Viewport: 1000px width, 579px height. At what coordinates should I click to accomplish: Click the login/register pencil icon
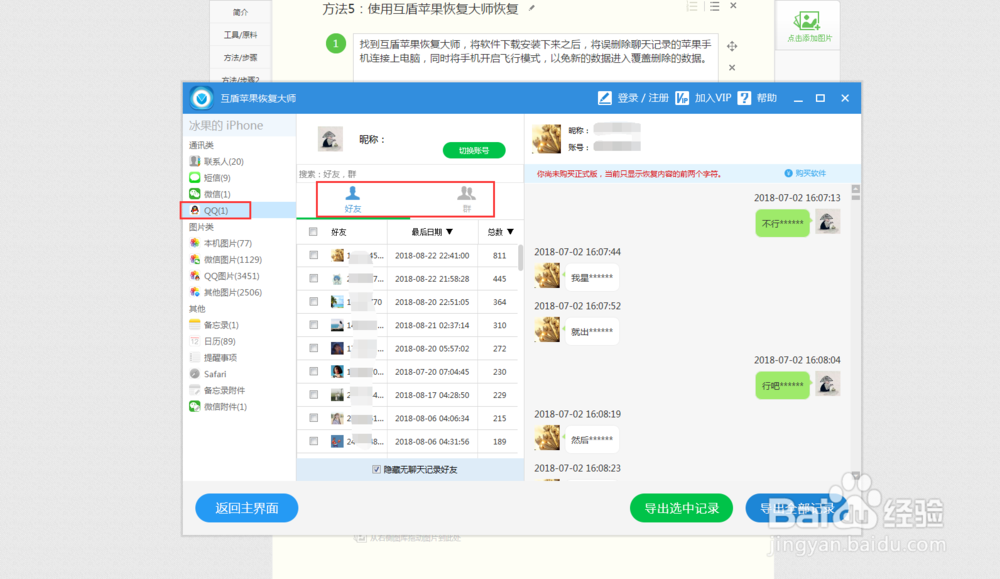[604, 98]
